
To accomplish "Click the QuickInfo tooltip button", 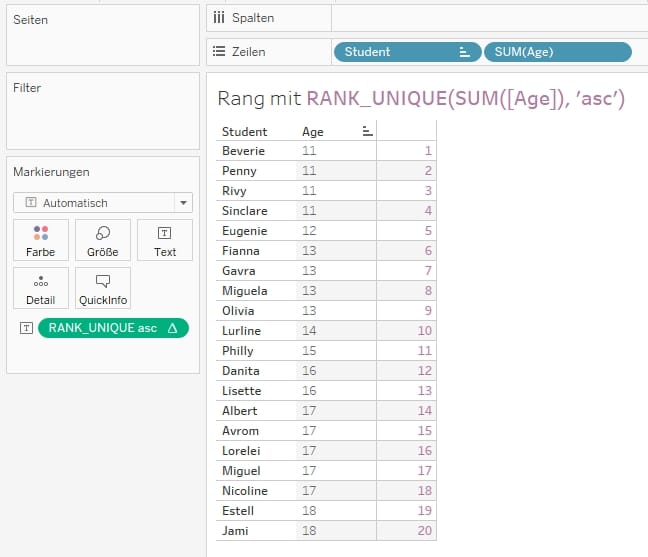I will (x=103, y=288).
